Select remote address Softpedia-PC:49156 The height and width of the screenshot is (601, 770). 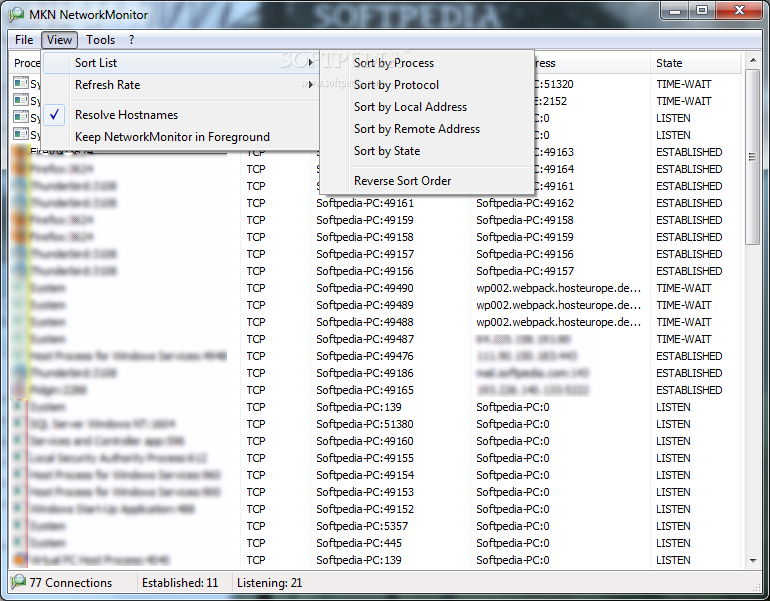[x=525, y=254]
